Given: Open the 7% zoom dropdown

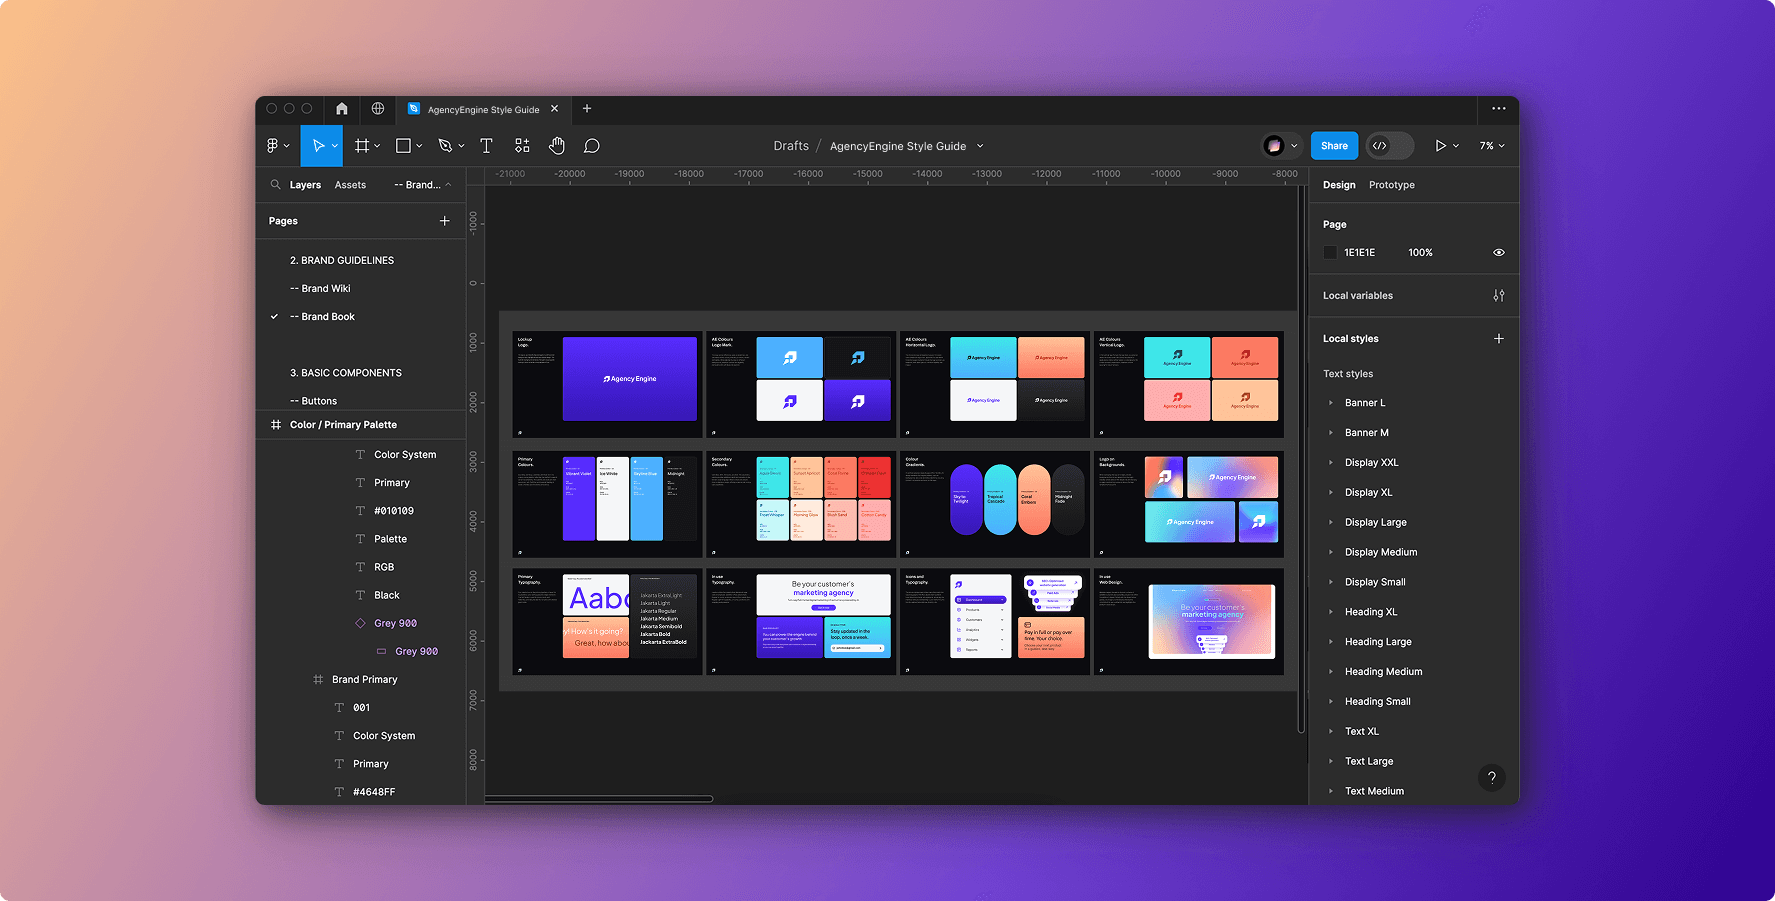Looking at the screenshot, I should click(1492, 146).
